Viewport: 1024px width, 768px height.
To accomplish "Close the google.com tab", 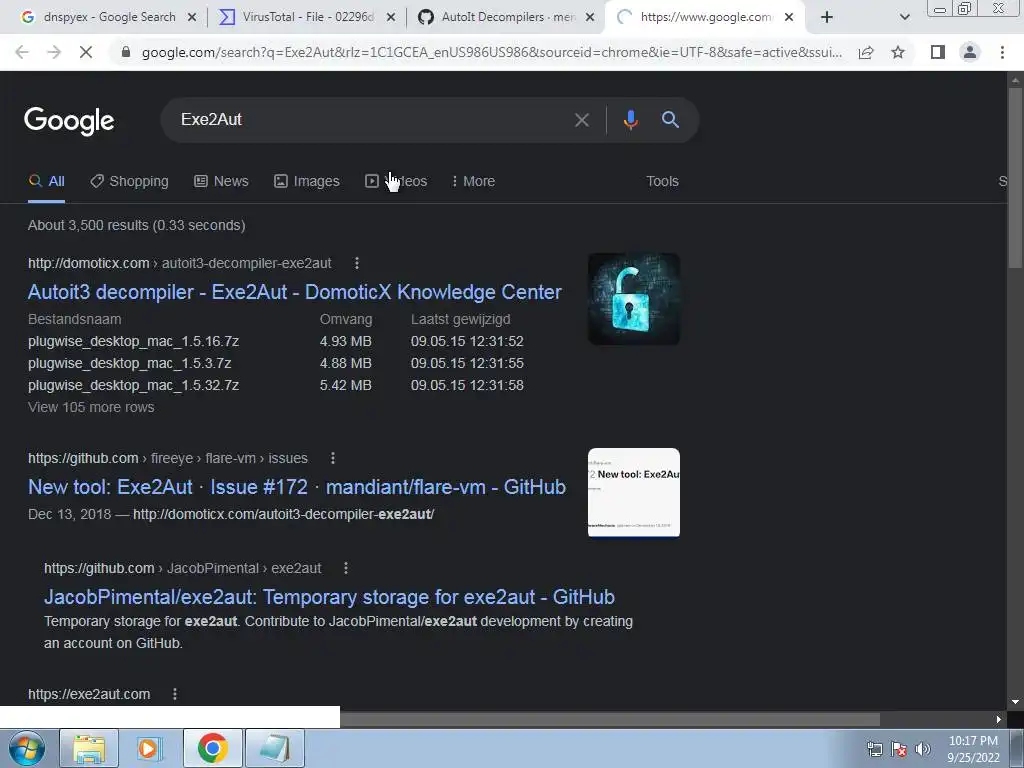I will (789, 18).
